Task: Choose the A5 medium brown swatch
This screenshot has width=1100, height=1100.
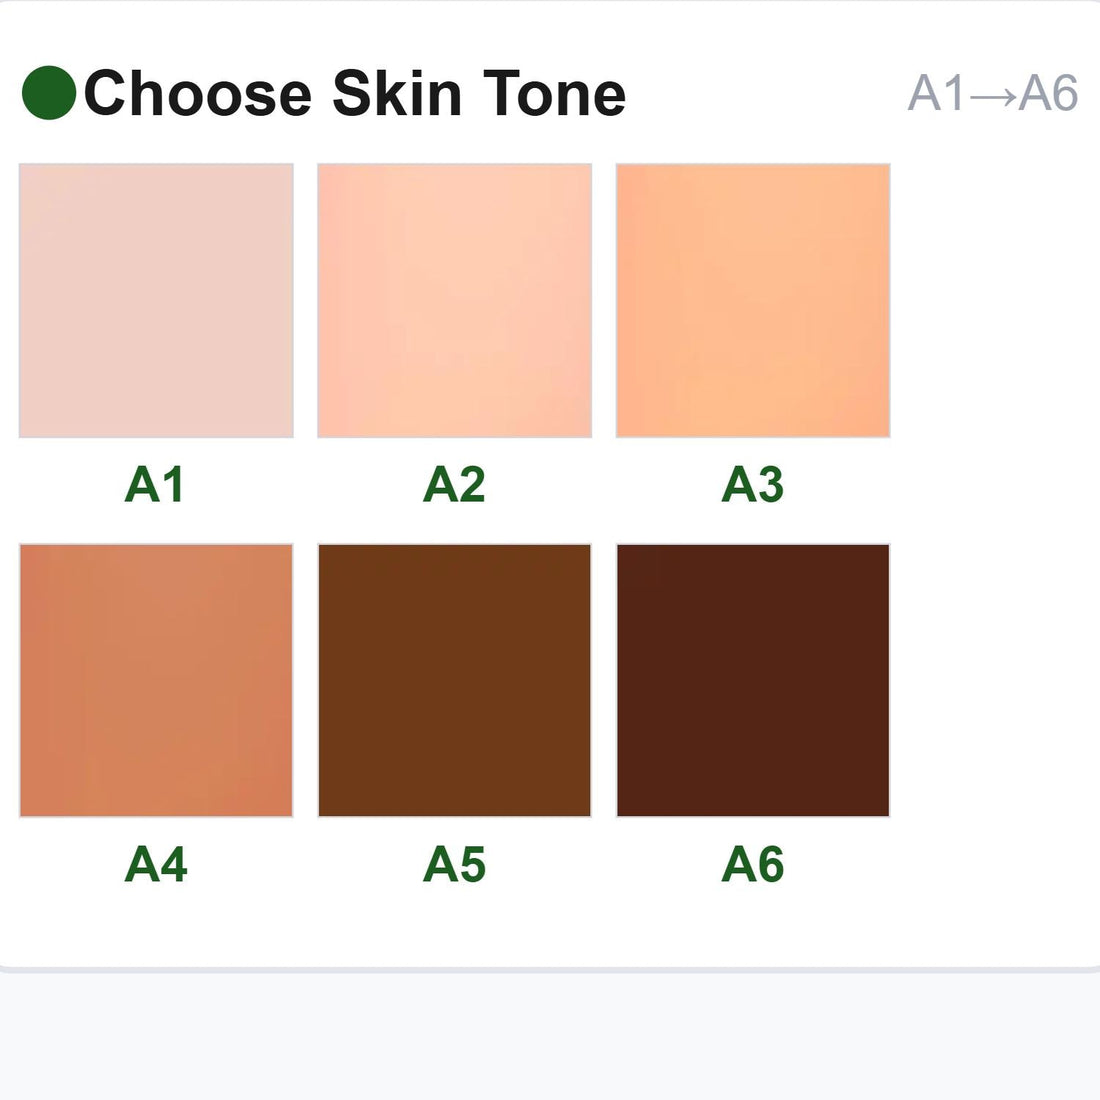Action: [x=455, y=680]
